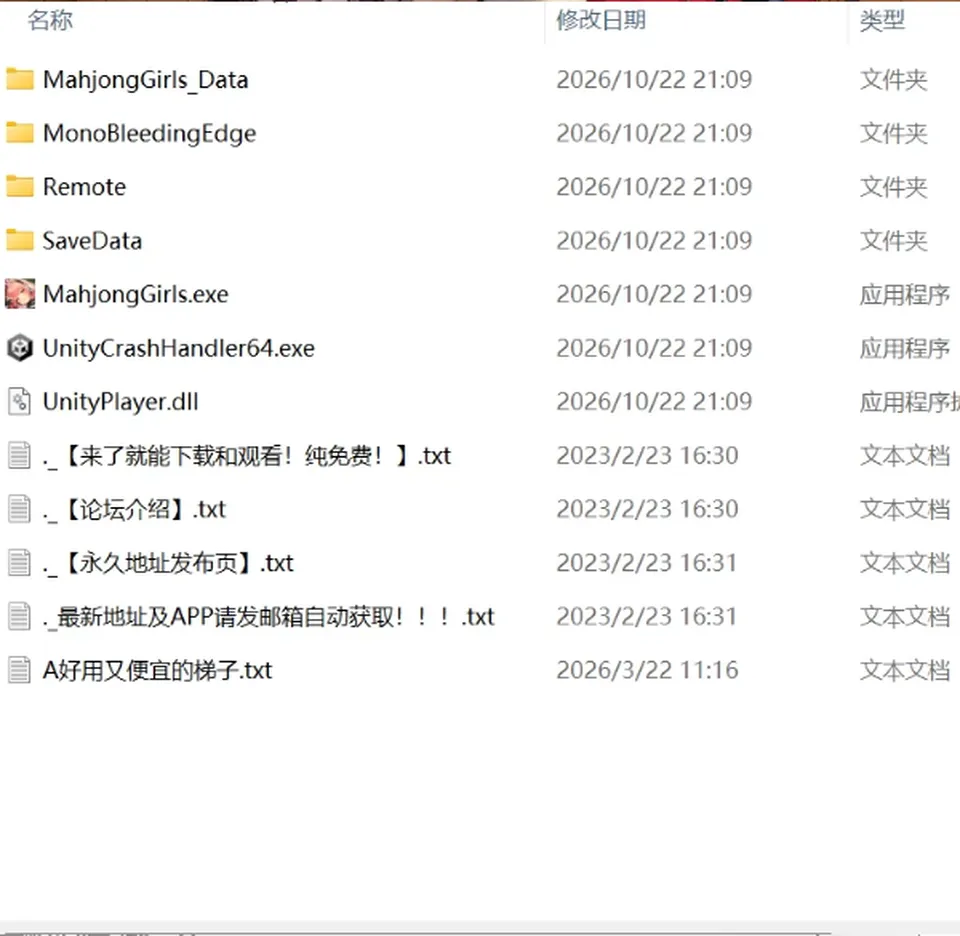The height and width of the screenshot is (936, 960).
Task: Click the MonoBleedingEdge folder name
Action: (149, 134)
